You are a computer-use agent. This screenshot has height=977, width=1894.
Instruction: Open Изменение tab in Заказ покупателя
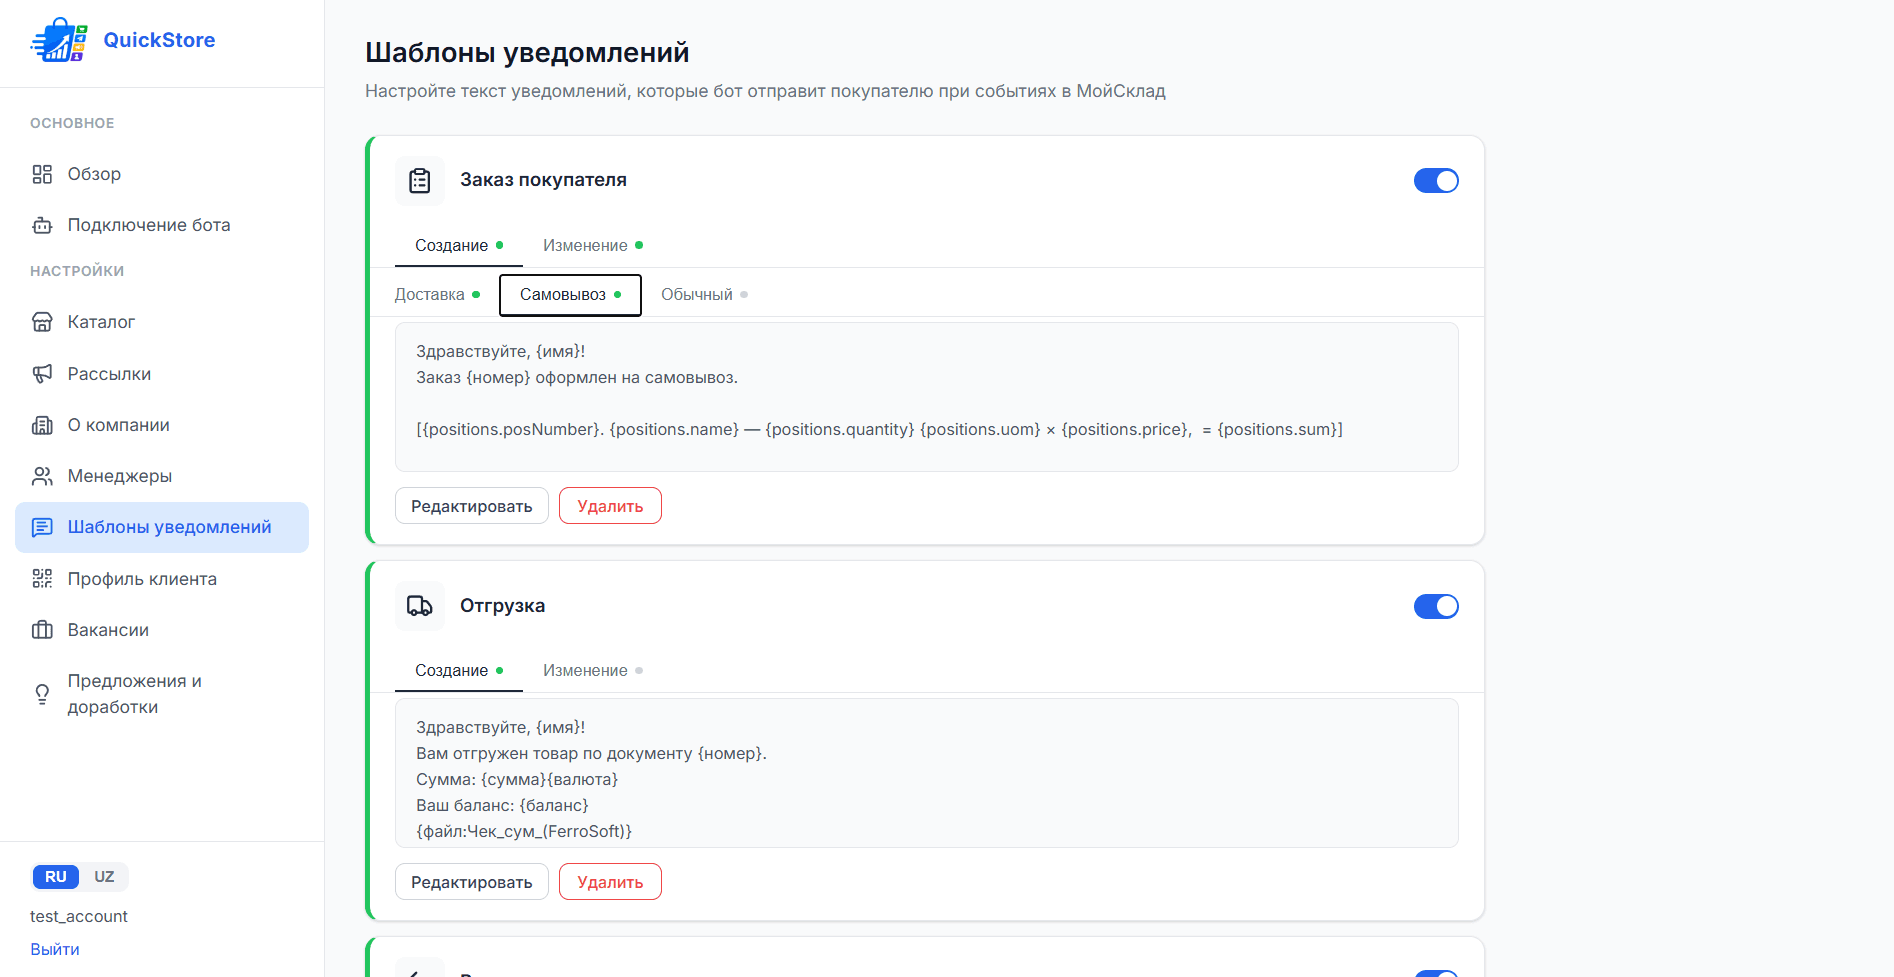point(593,246)
